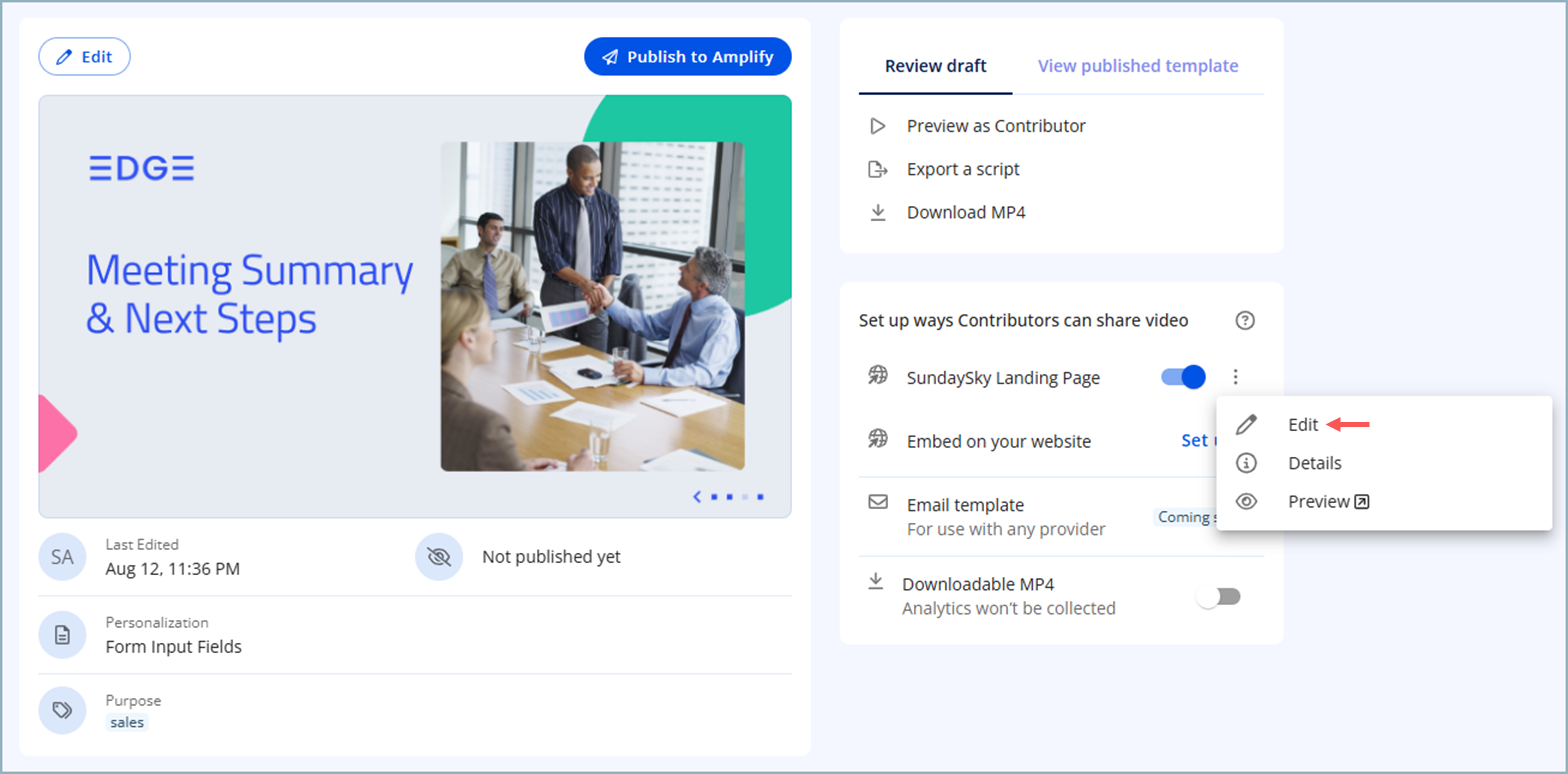Click the Preview as Contributor play icon
Image resolution: width=1568 pixels, height=774 pixels.
(877, 126)
